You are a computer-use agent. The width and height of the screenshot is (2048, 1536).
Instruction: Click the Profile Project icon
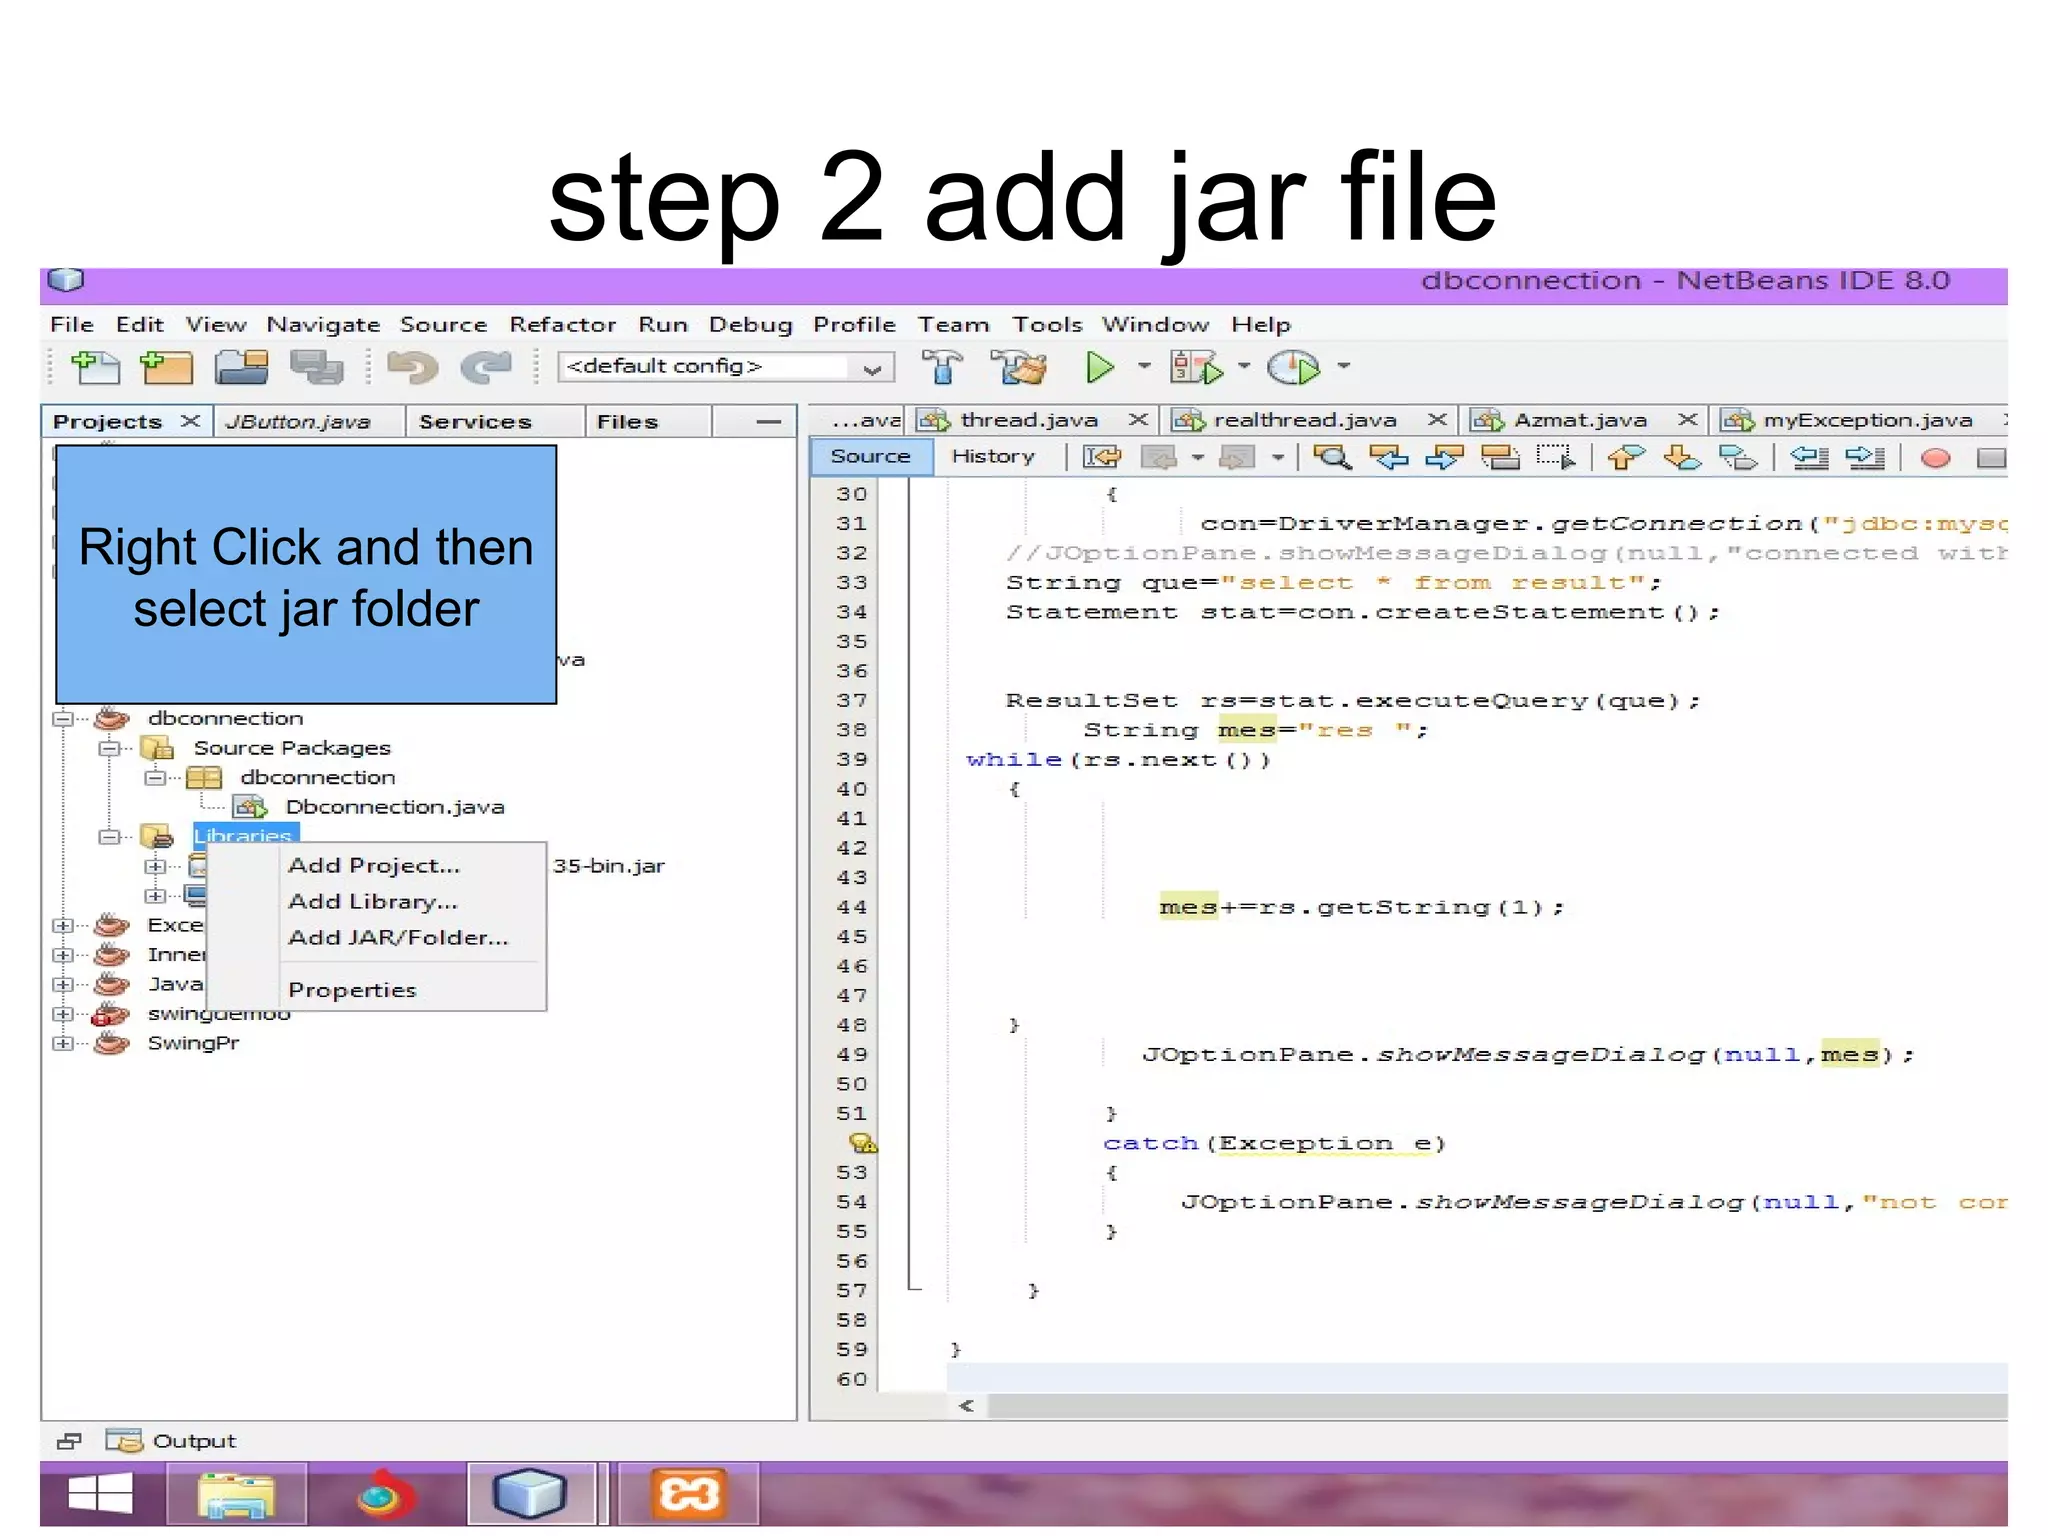[x=1294, y=368]
